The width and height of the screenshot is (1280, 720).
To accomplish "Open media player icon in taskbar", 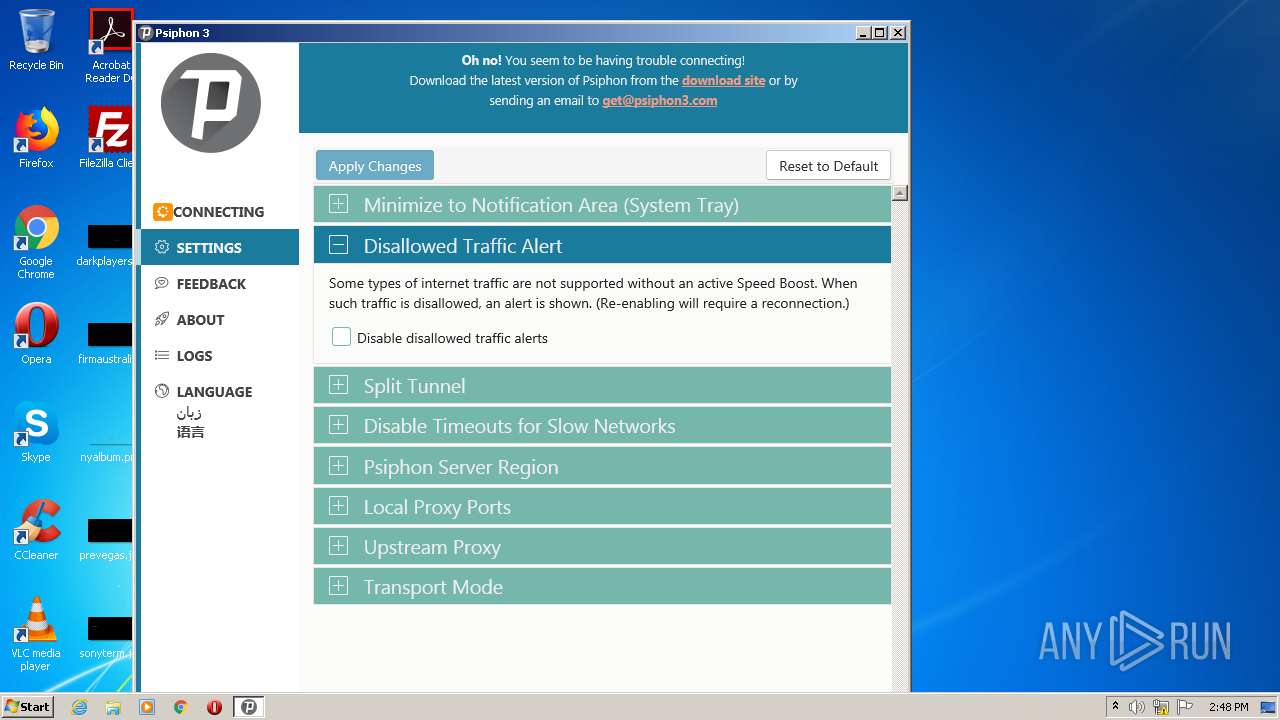I will (147, 707).
